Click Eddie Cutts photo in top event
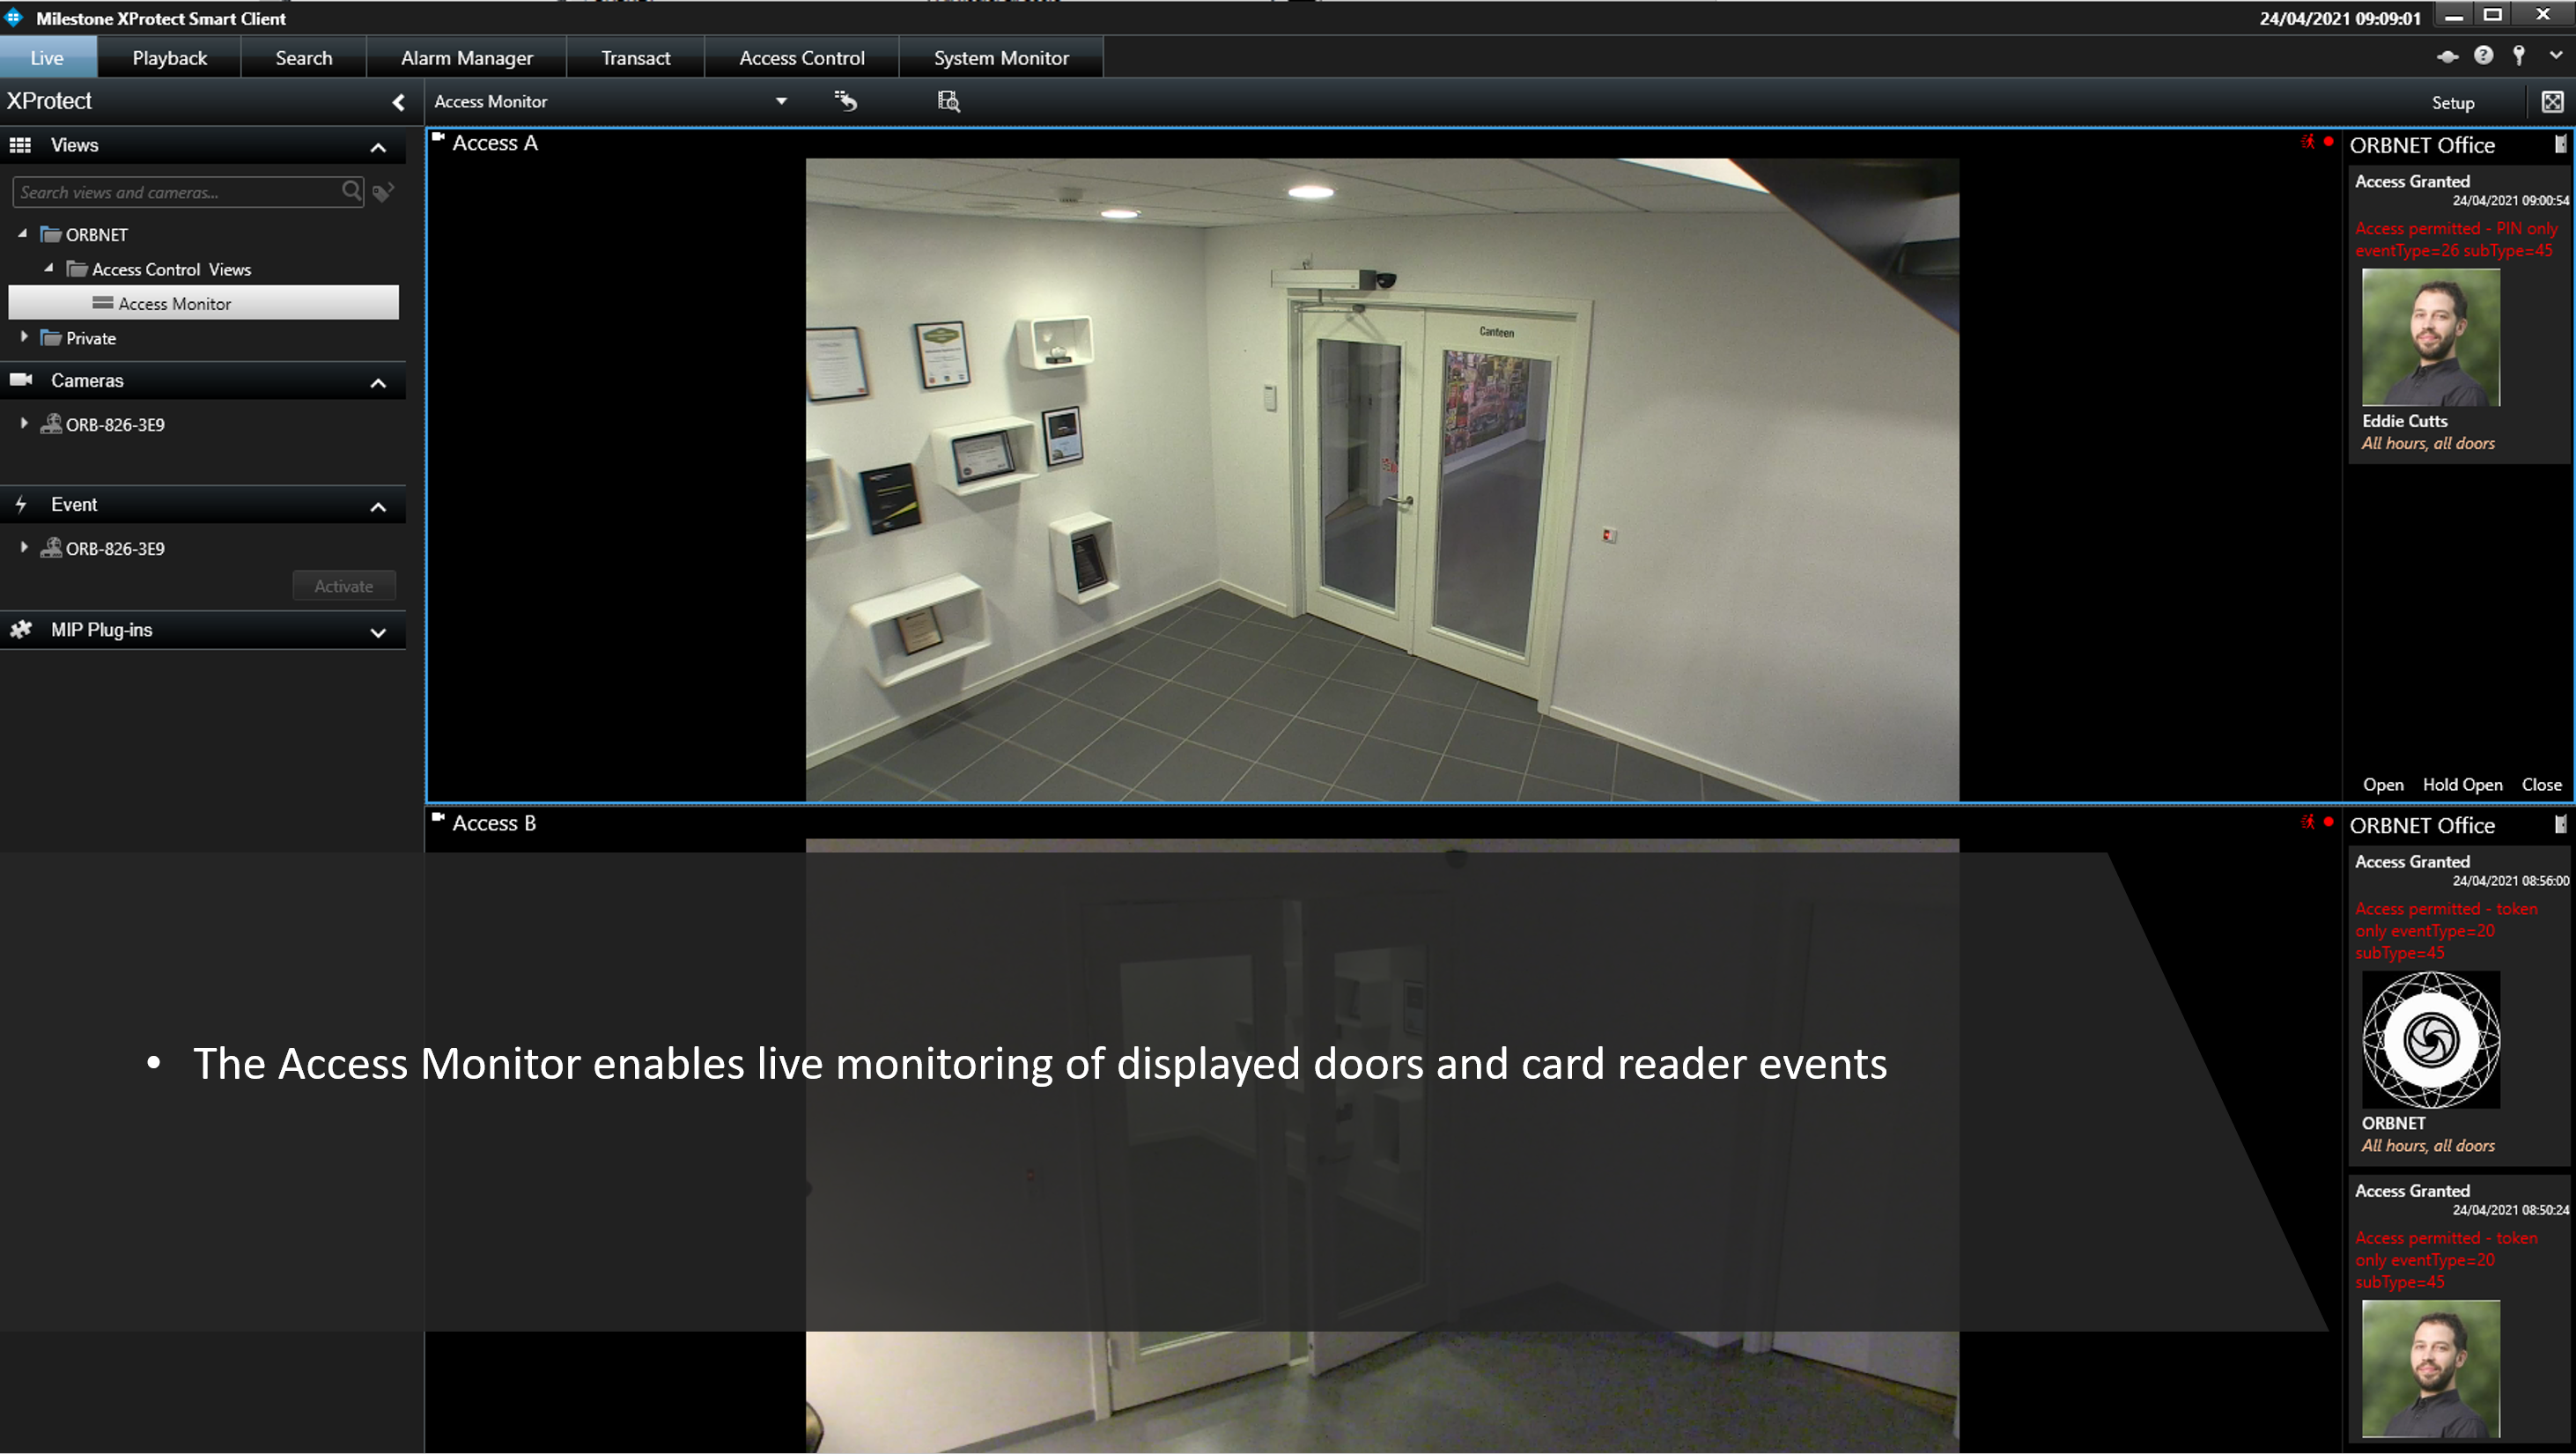The width and height of the screenshot is (2576, 1454). tap(2431, 337)
